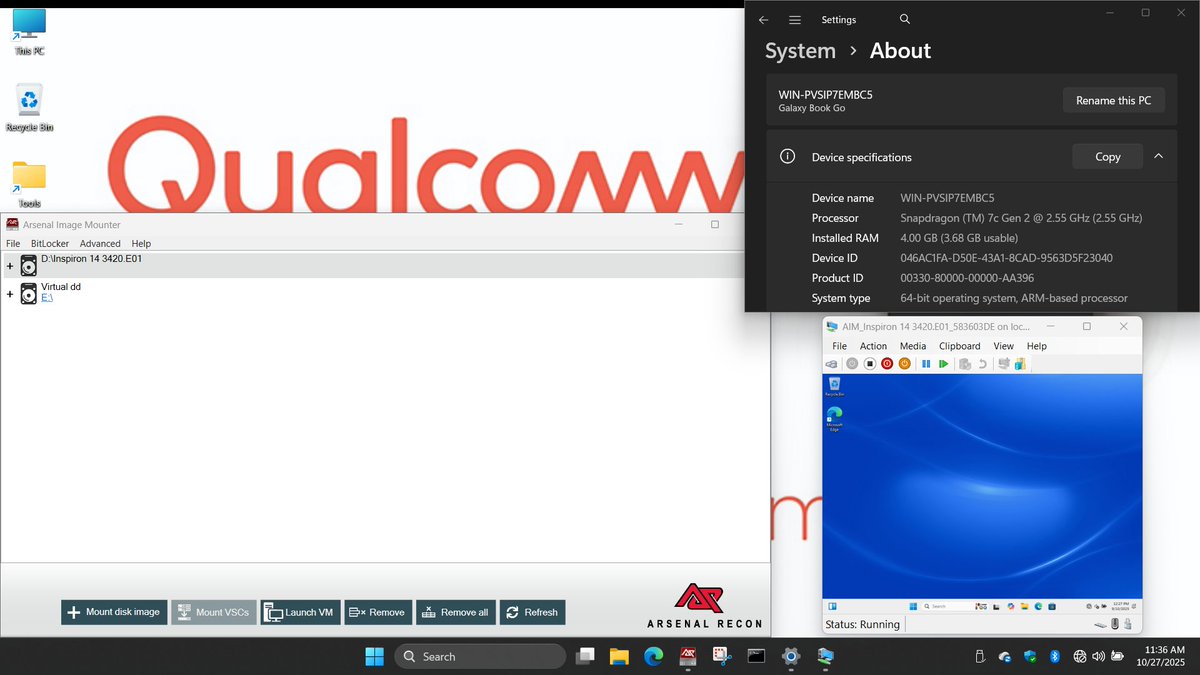This screenshot has height=675, width=1200.
Task: Open the File menu in the VM window
Action: click(x=840, y=346)
